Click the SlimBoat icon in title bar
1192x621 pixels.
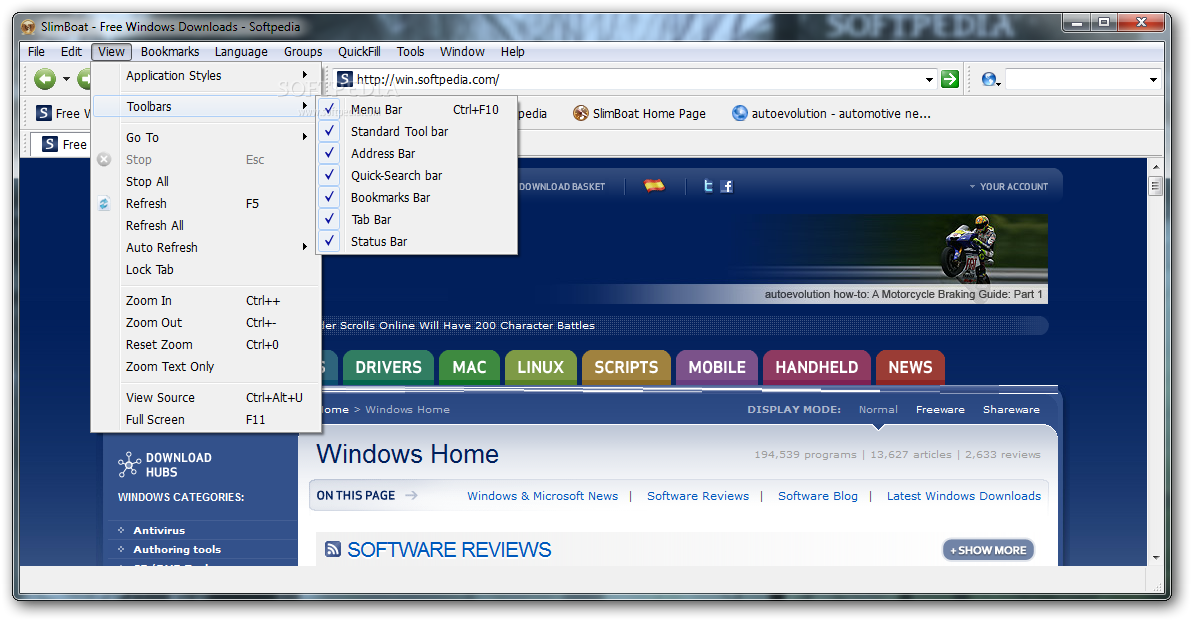point(29,27)
